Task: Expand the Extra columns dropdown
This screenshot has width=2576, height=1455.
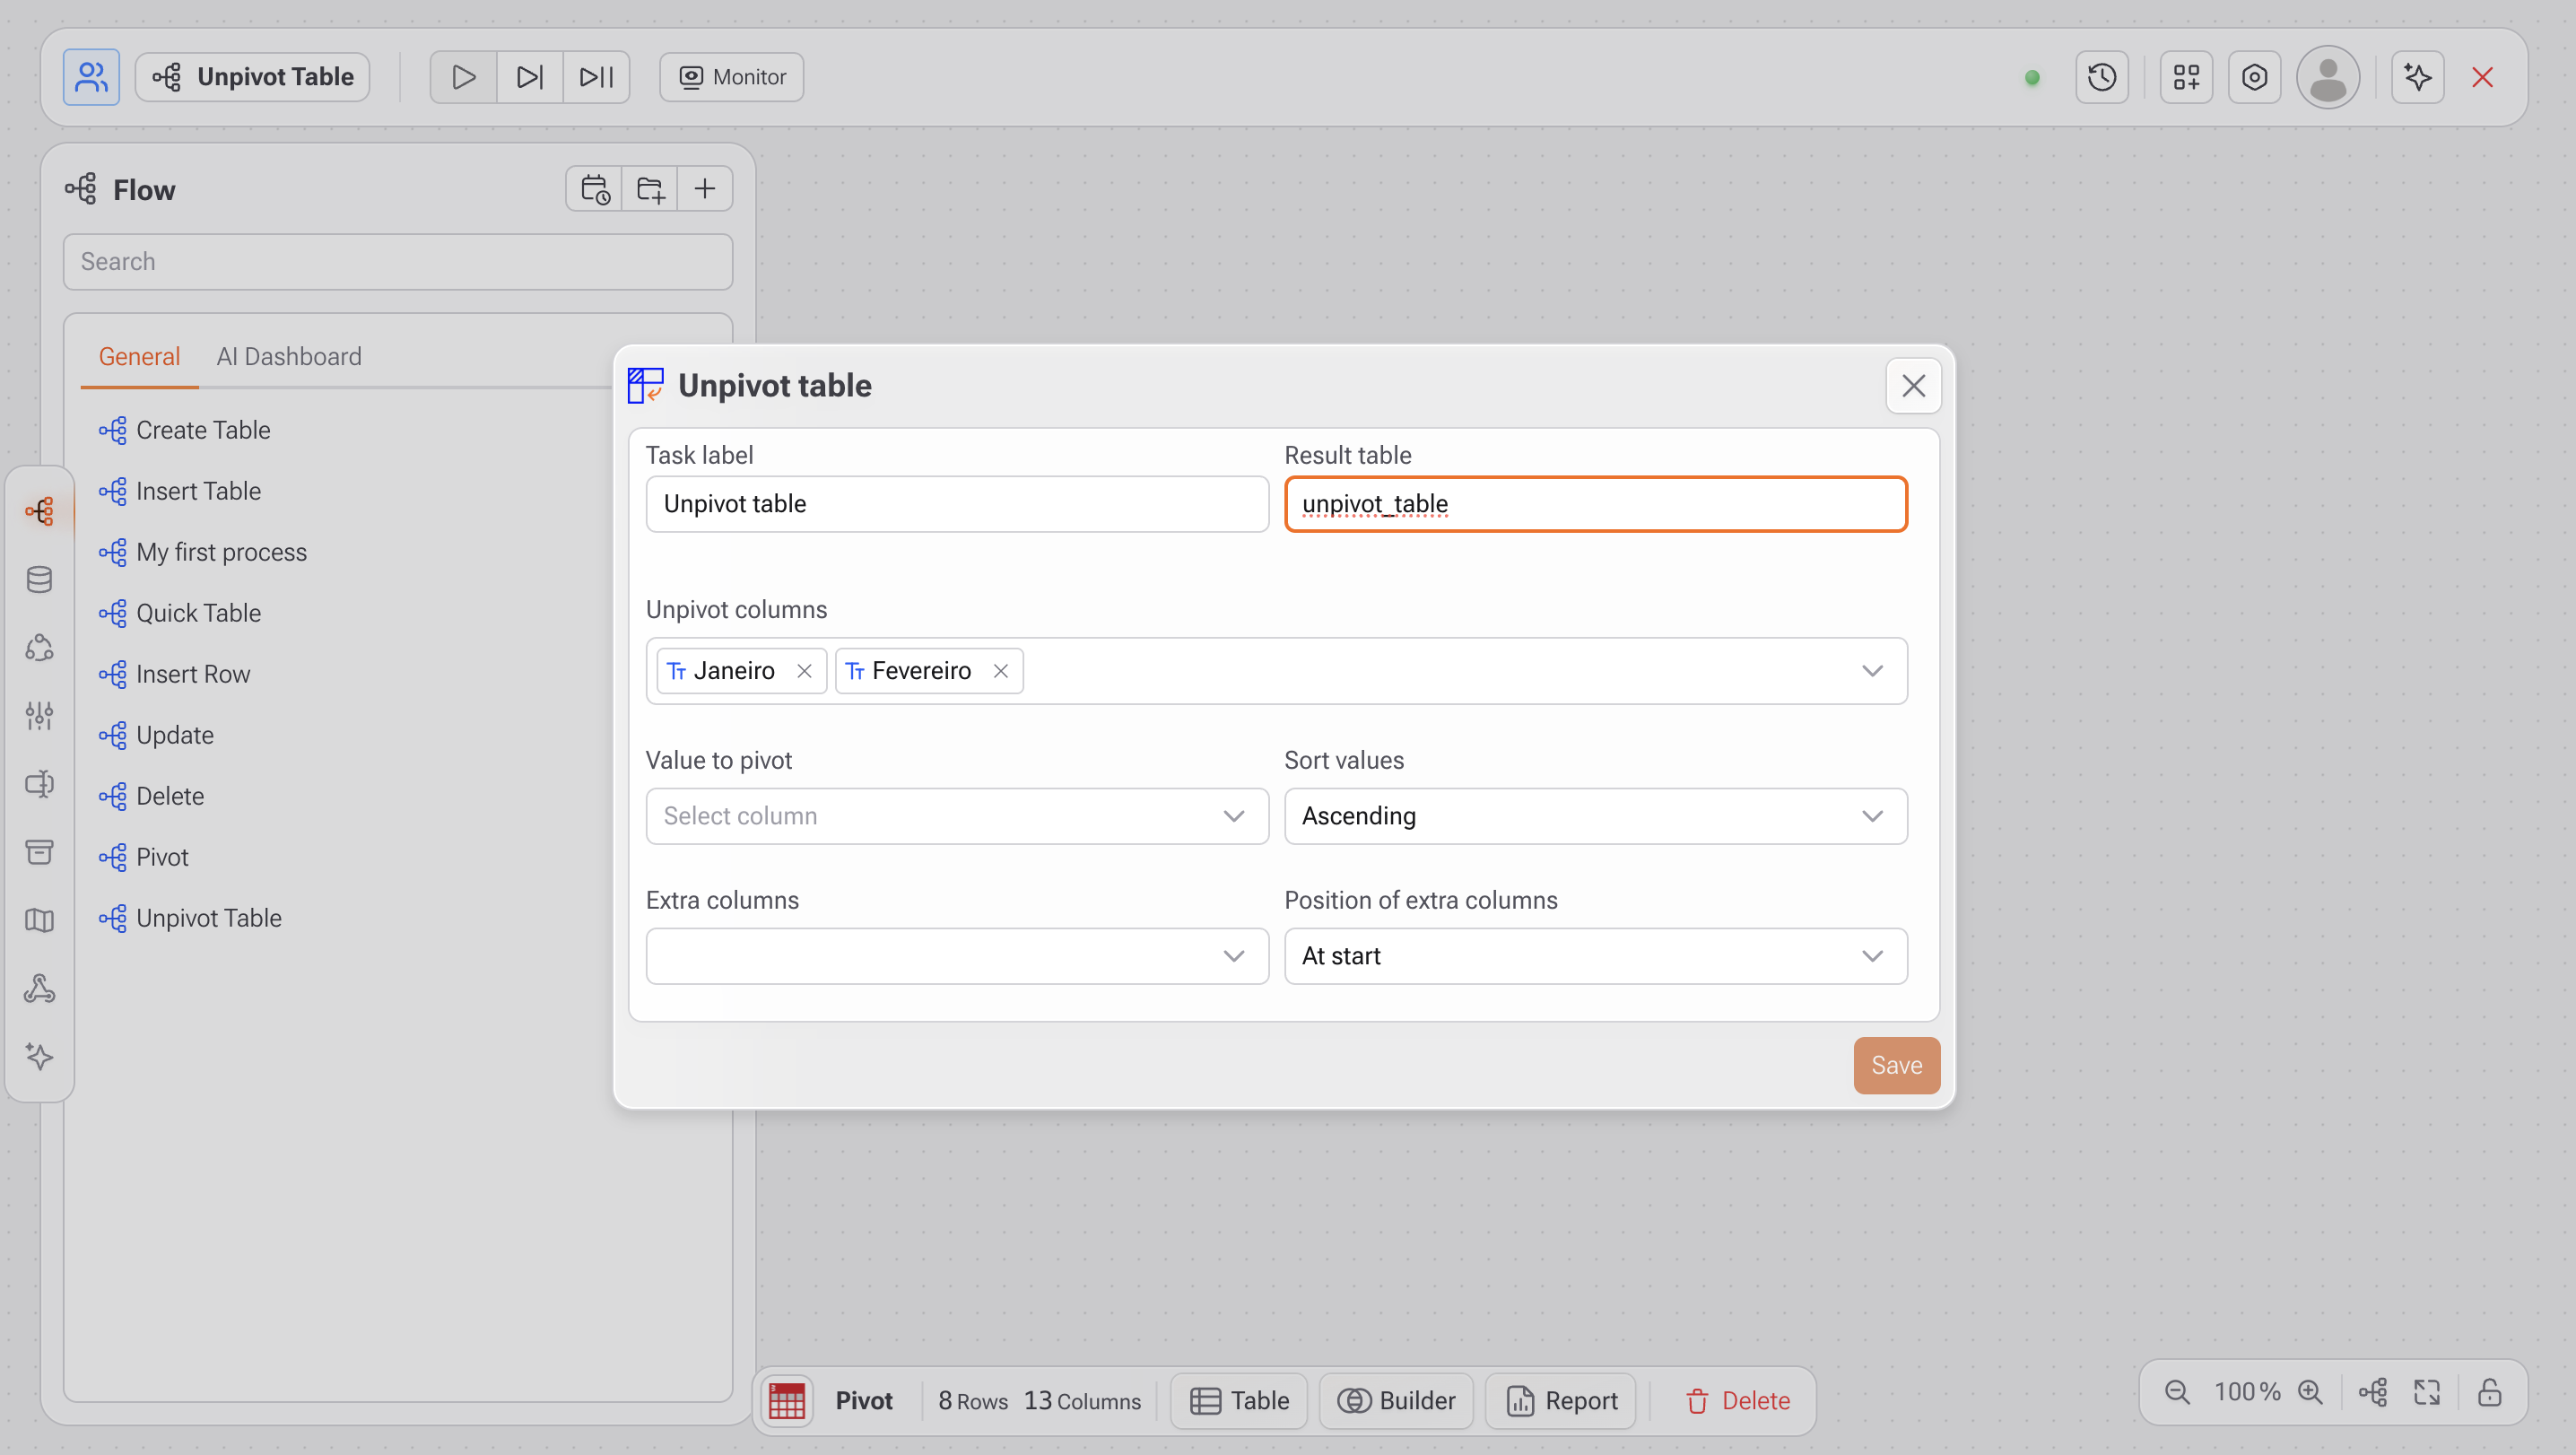Action: 956,956
